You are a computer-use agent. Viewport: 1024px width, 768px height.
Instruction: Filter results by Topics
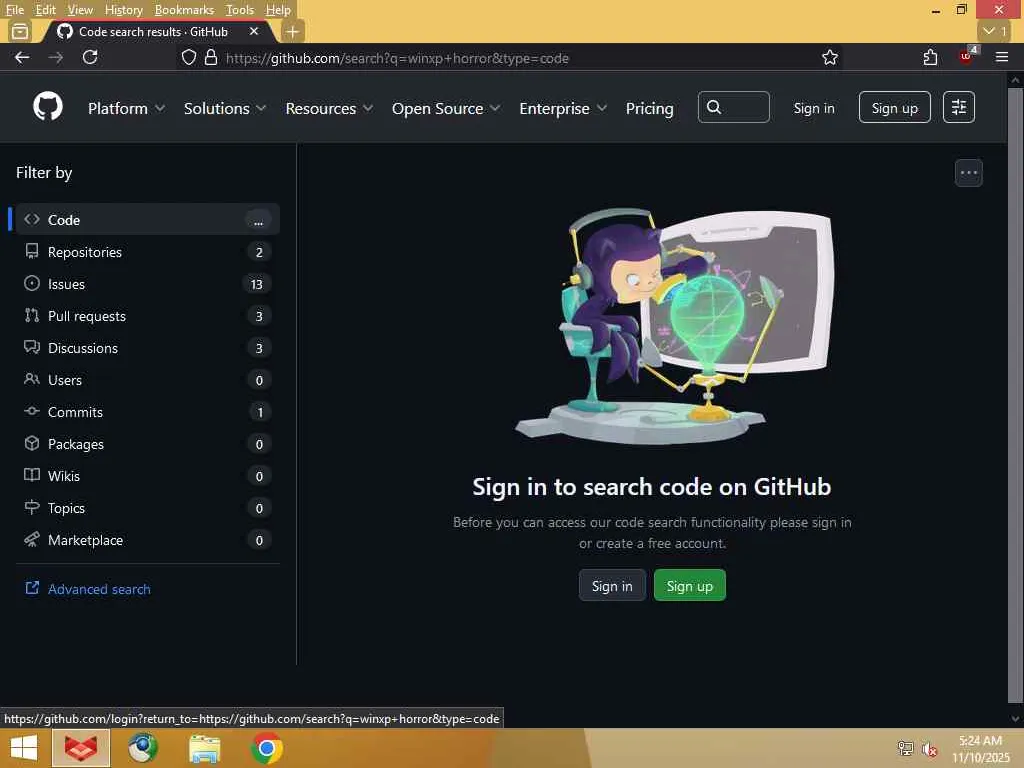(148, 507)
